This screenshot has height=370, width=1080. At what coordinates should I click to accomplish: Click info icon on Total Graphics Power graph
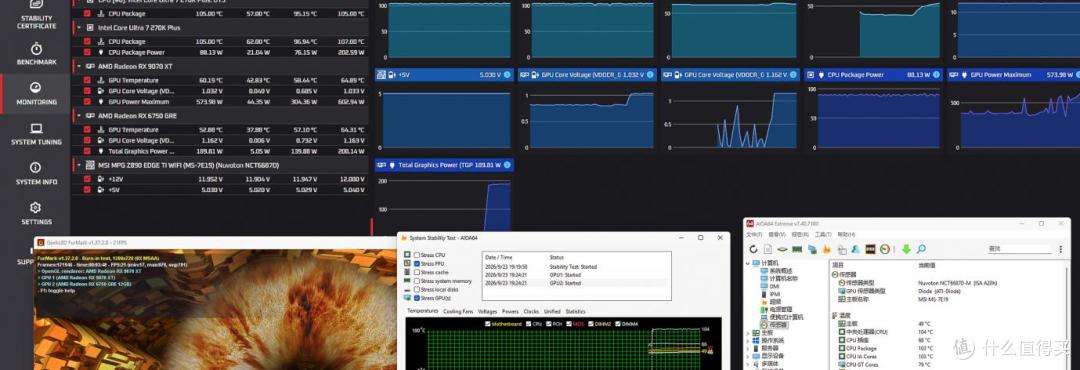(507, 165)
